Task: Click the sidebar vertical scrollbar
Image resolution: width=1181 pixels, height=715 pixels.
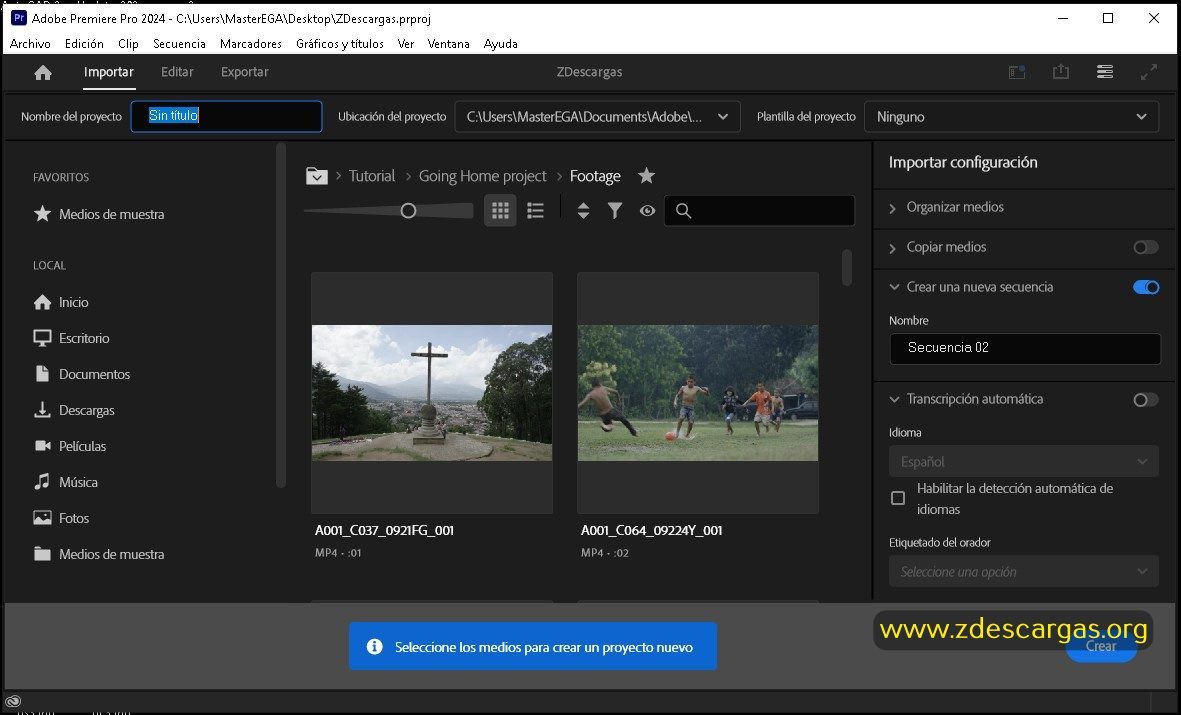Action: coord(281,316)
